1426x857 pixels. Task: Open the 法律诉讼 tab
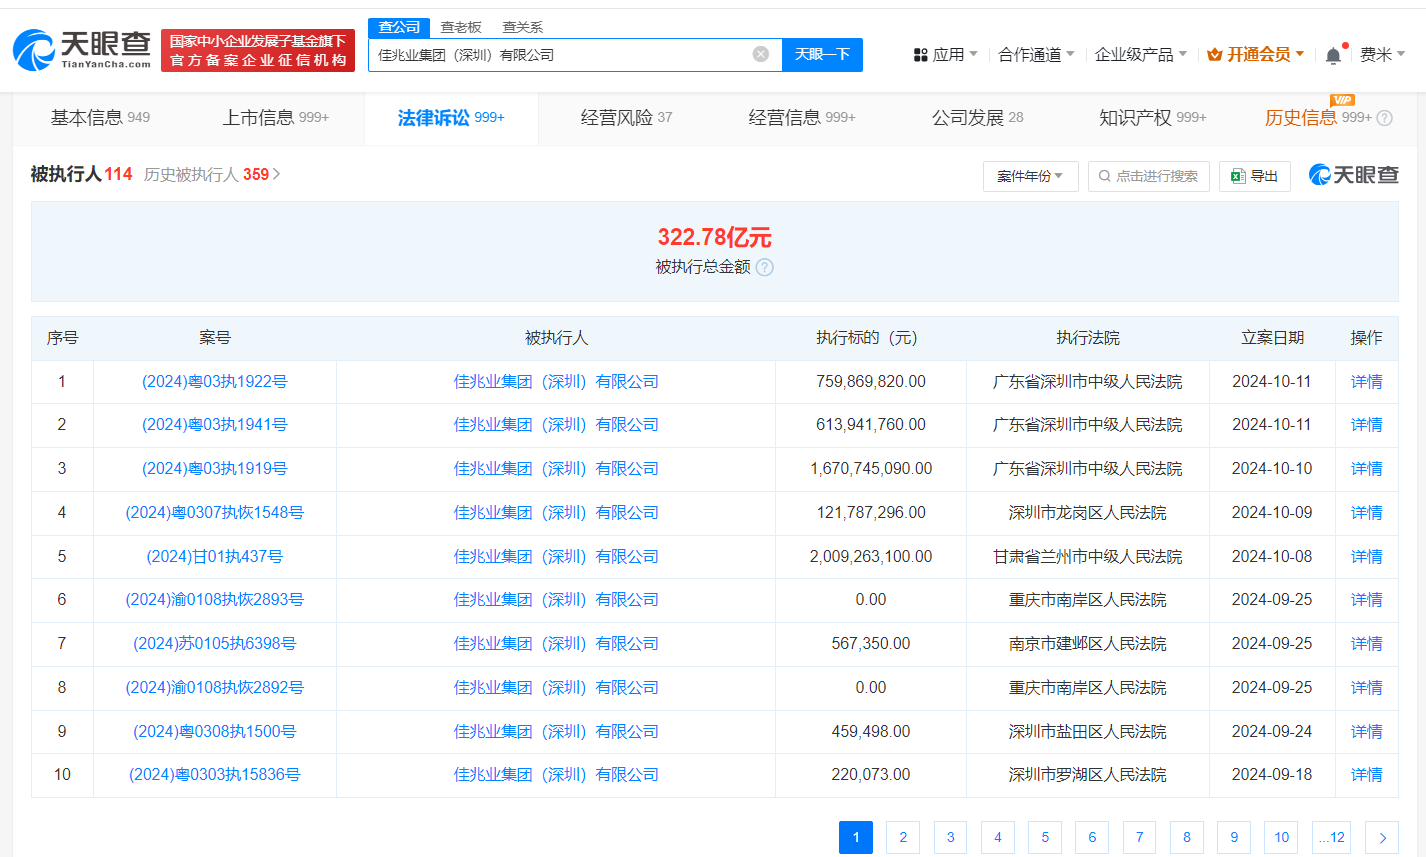[451, 118]
